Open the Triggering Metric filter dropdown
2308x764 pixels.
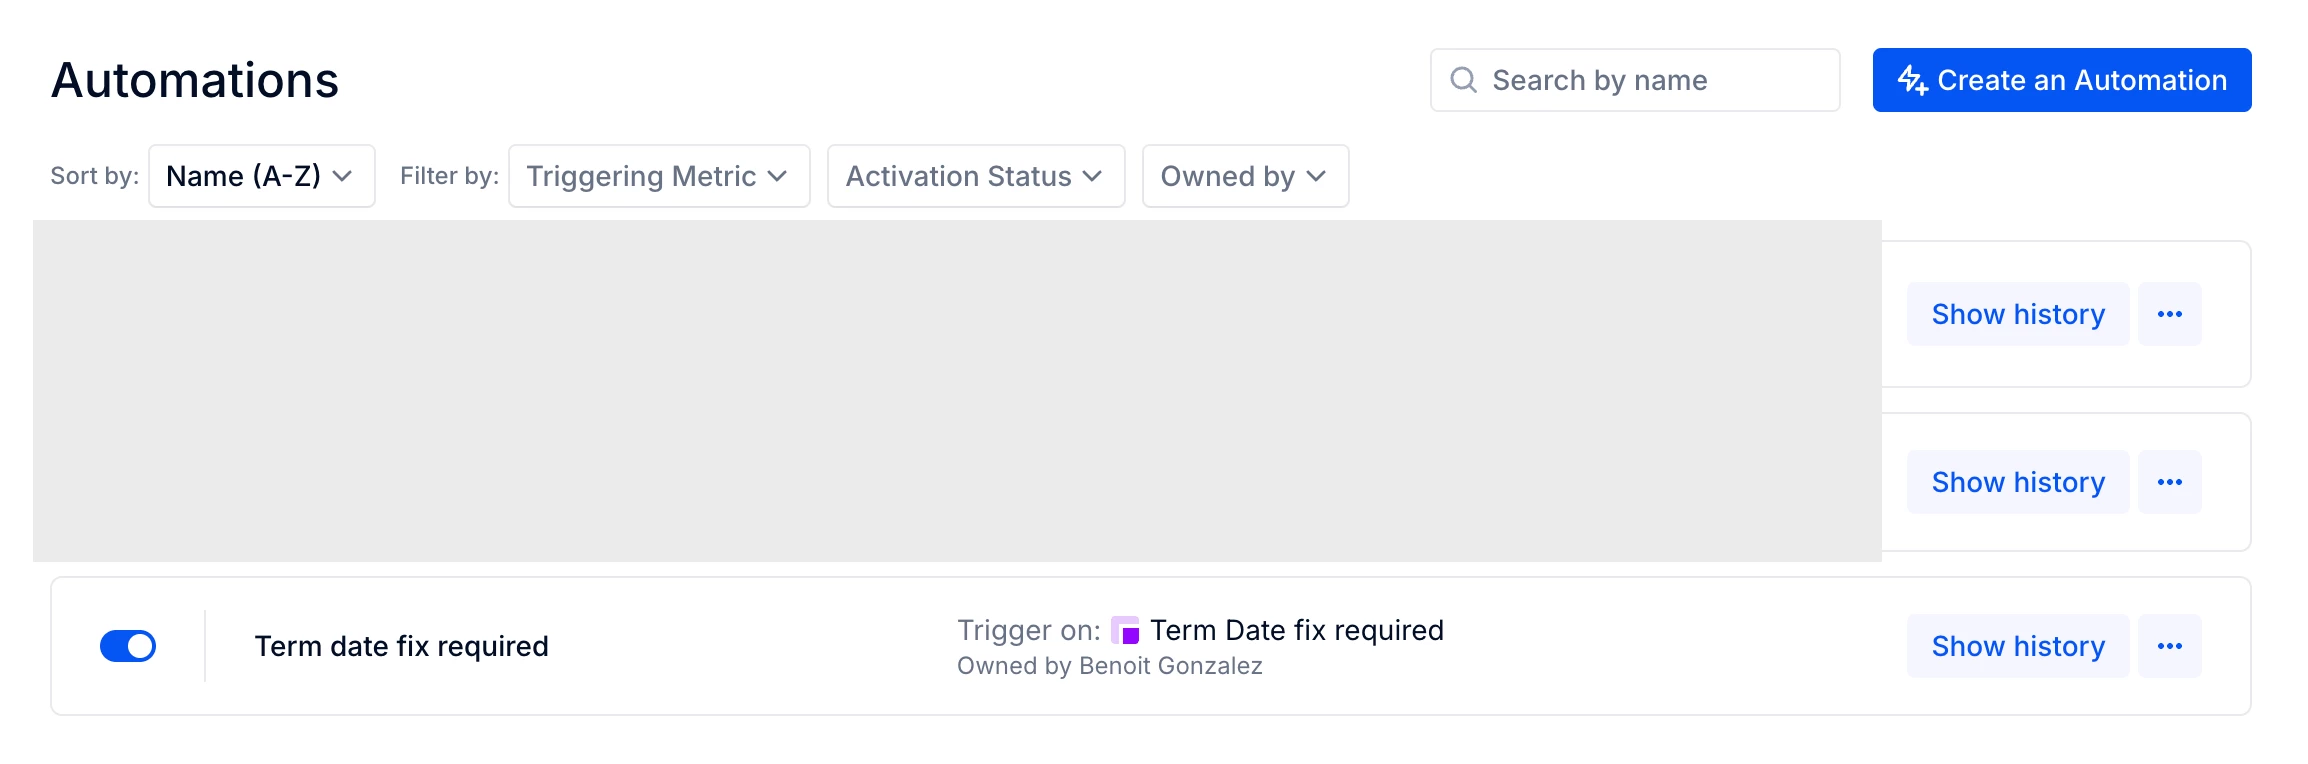click(659, 176)
